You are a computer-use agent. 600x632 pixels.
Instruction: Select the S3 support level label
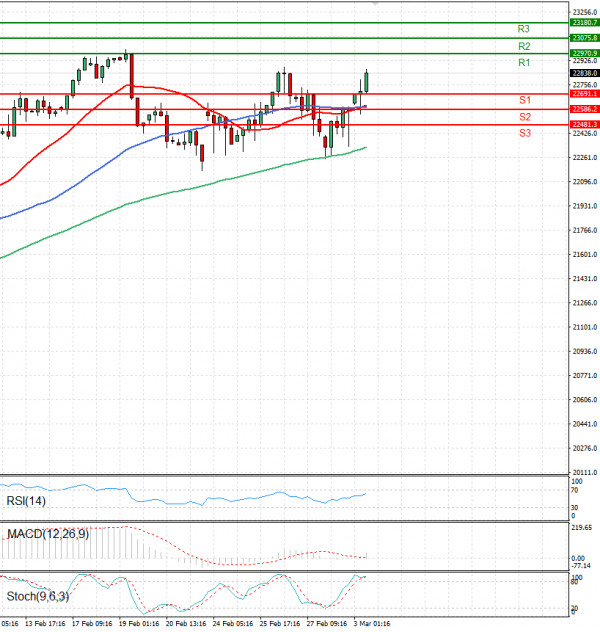click(524, 133)
